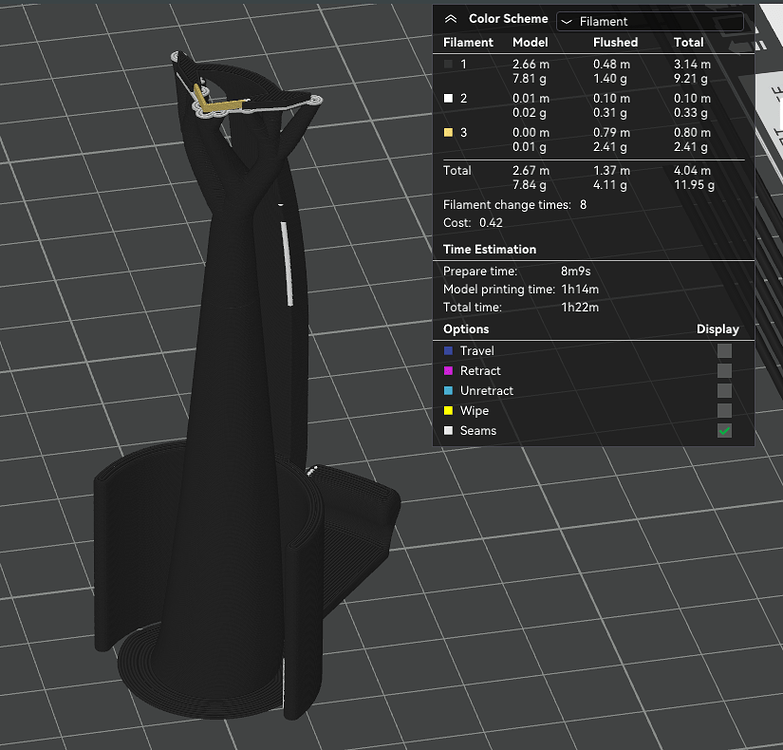The image size is (783, 750).
Task: Click filament 1 black color square
Action: tap(448, 64)
